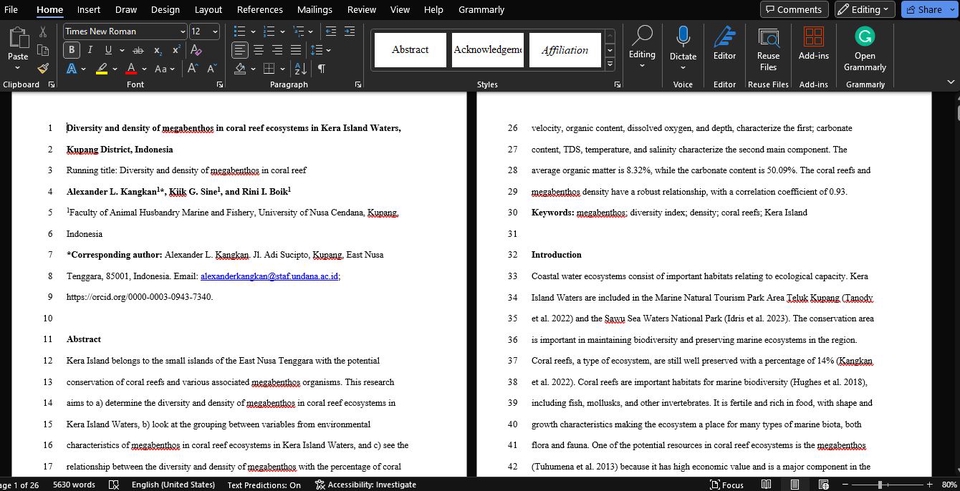The height and width of the screenshot is (491, 960).
Task: Click the Paste clipboard icon
Action: [x=18, y=39]
